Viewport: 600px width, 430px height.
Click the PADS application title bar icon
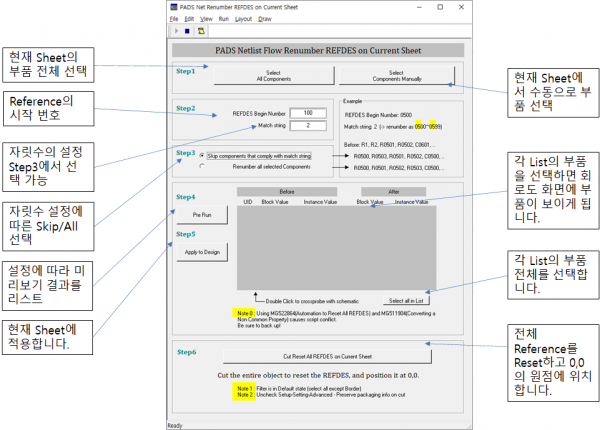click(173, 7)
